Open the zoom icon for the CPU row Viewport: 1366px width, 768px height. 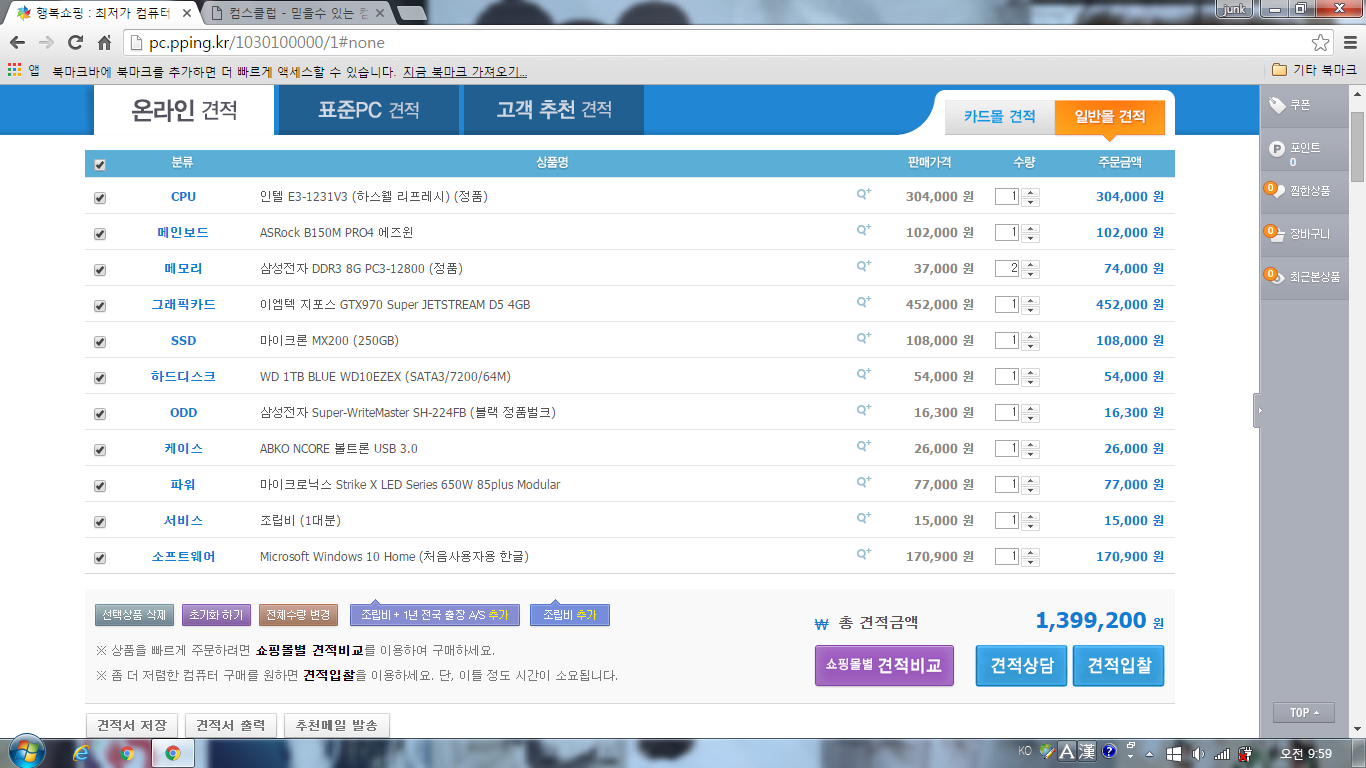click(x=864, y=195)
